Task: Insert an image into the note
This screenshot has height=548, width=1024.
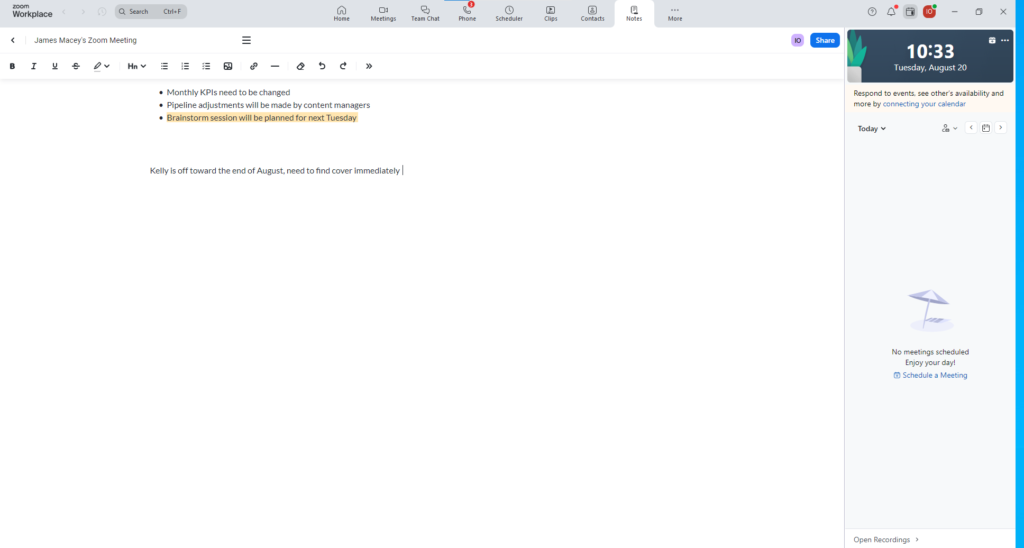Action: (x=228, y=66)
